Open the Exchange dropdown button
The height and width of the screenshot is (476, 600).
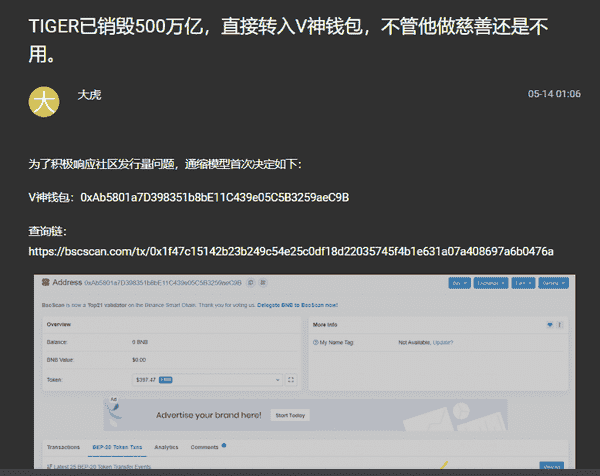pos(491,283)
